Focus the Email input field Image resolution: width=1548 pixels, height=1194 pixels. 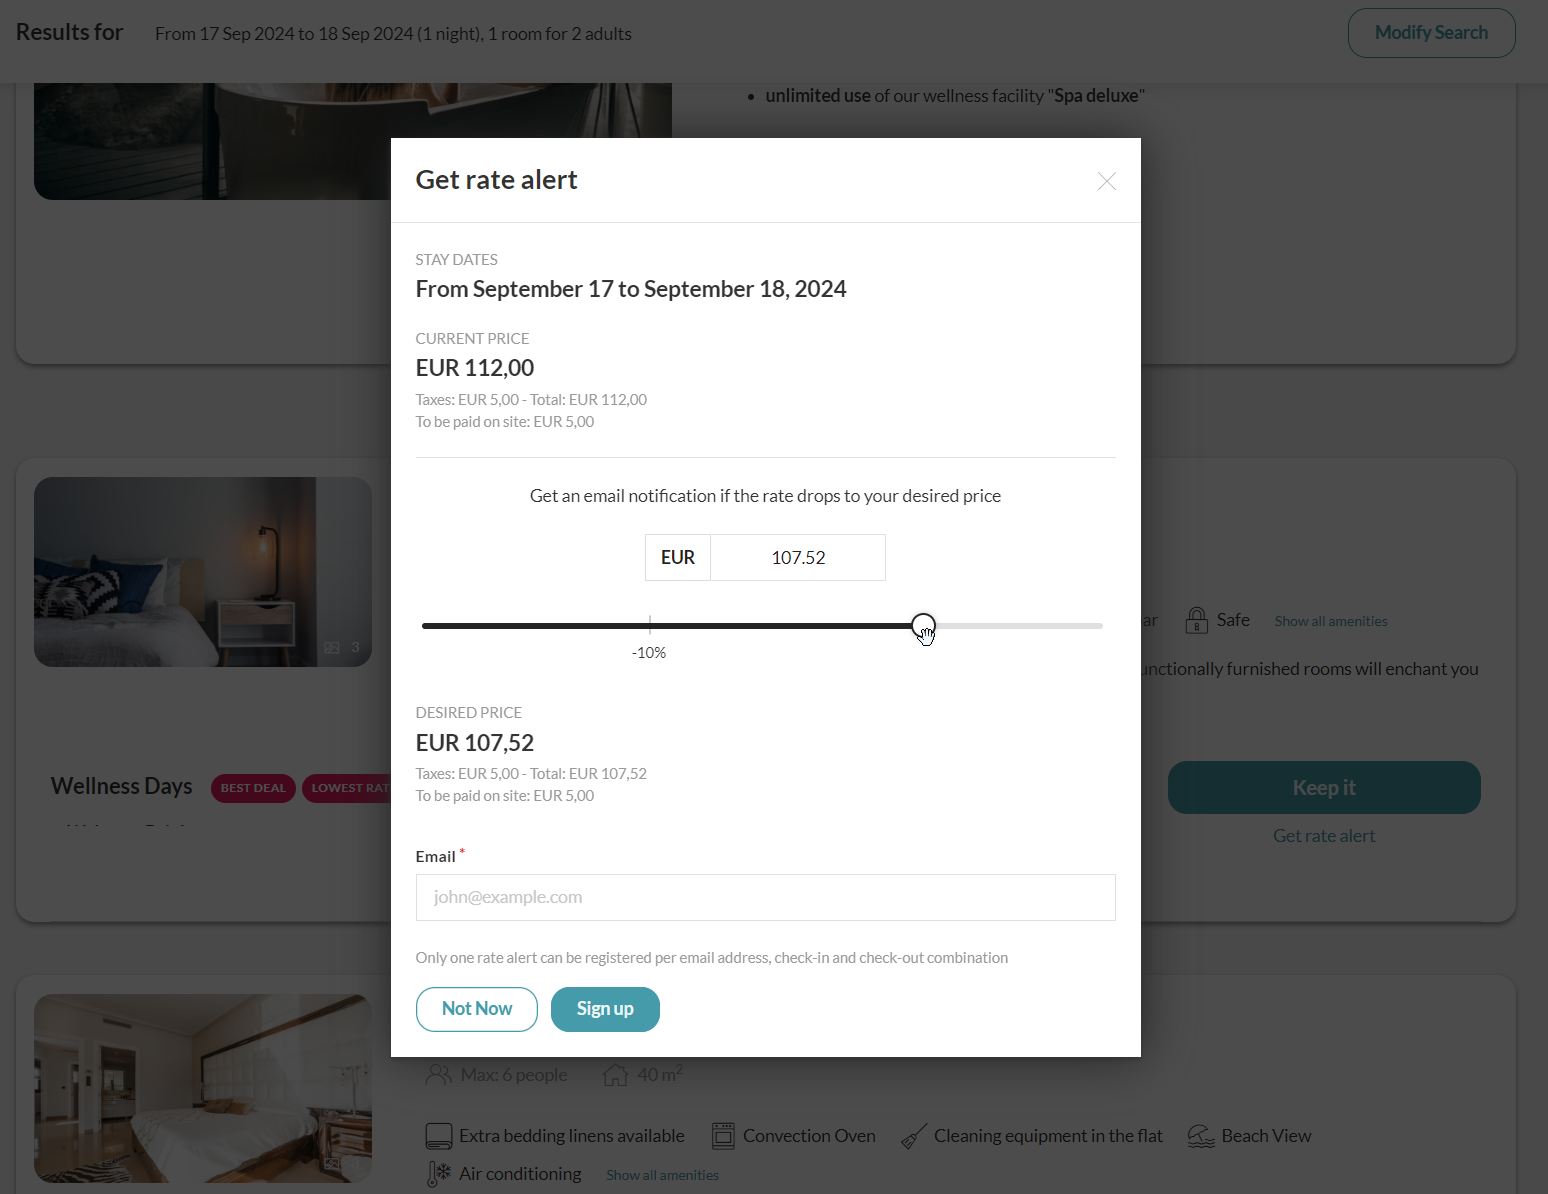click(x=765, y=898)
